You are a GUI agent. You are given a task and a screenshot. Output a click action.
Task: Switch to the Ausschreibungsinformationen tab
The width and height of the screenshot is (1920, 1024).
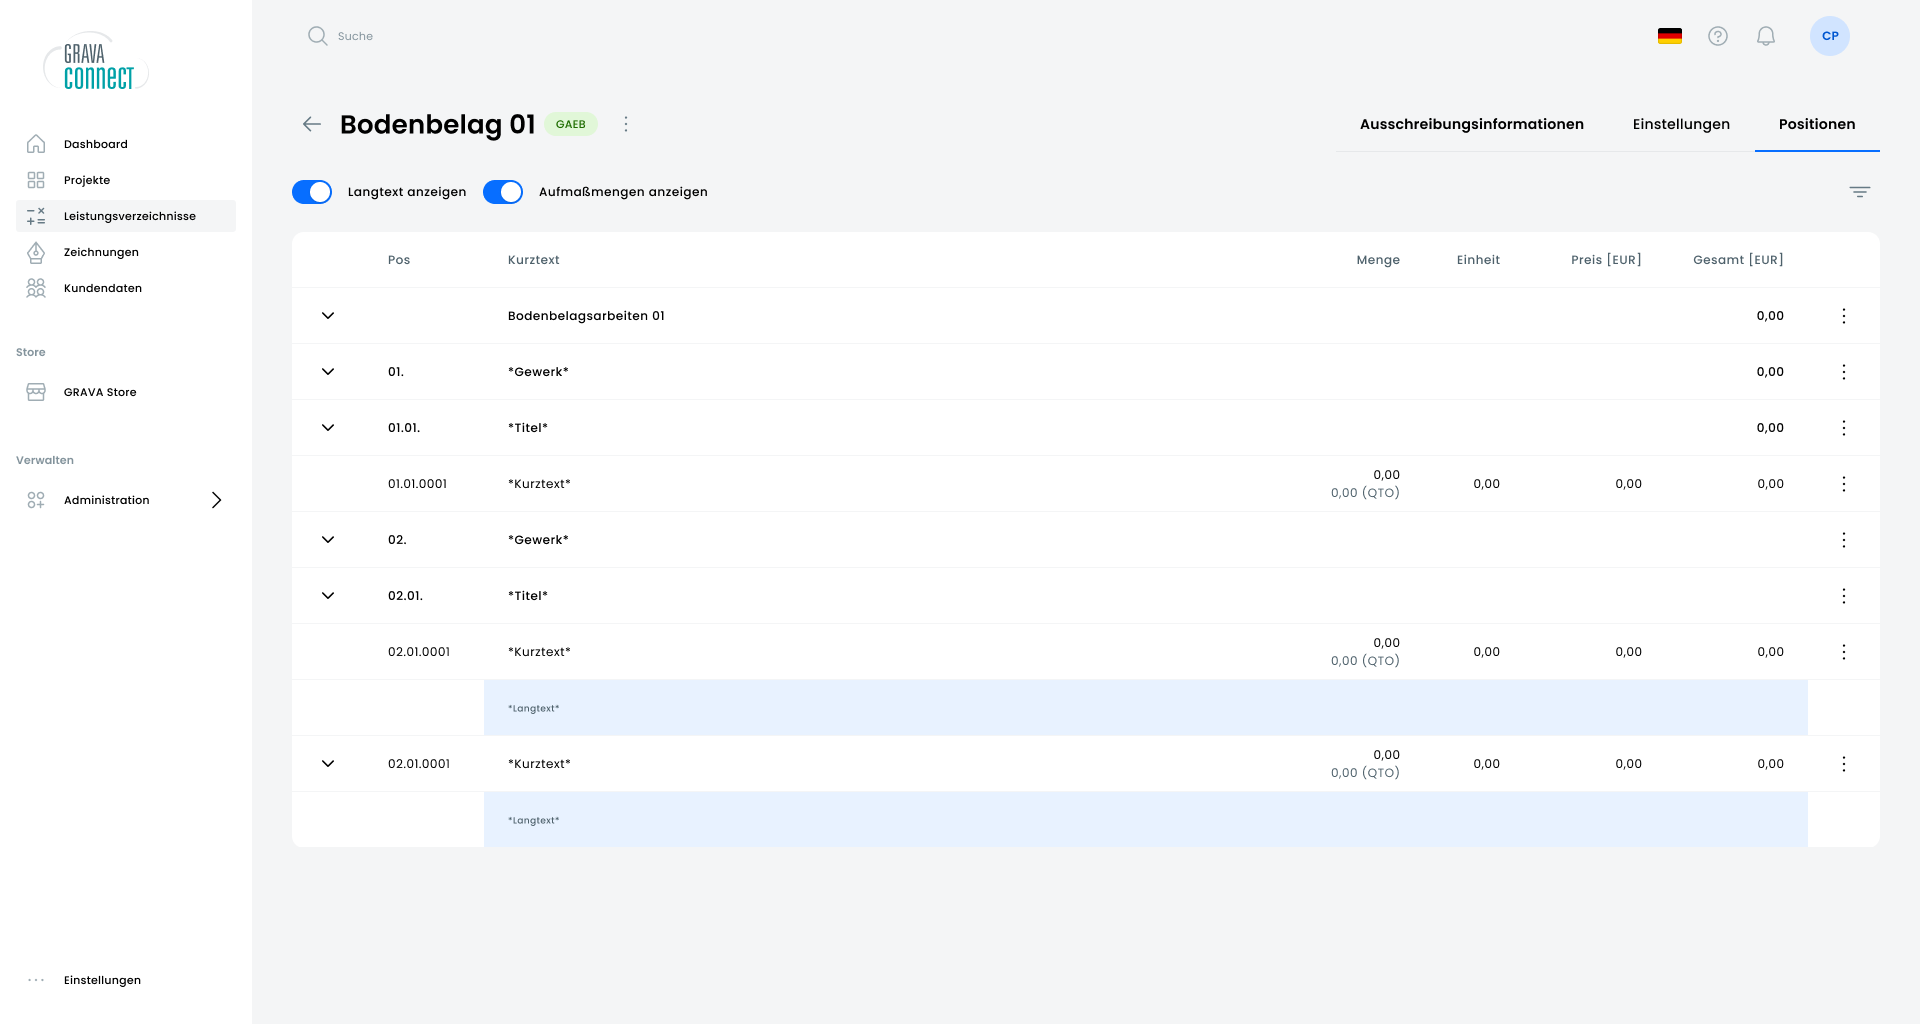(x=1471, y=124)
